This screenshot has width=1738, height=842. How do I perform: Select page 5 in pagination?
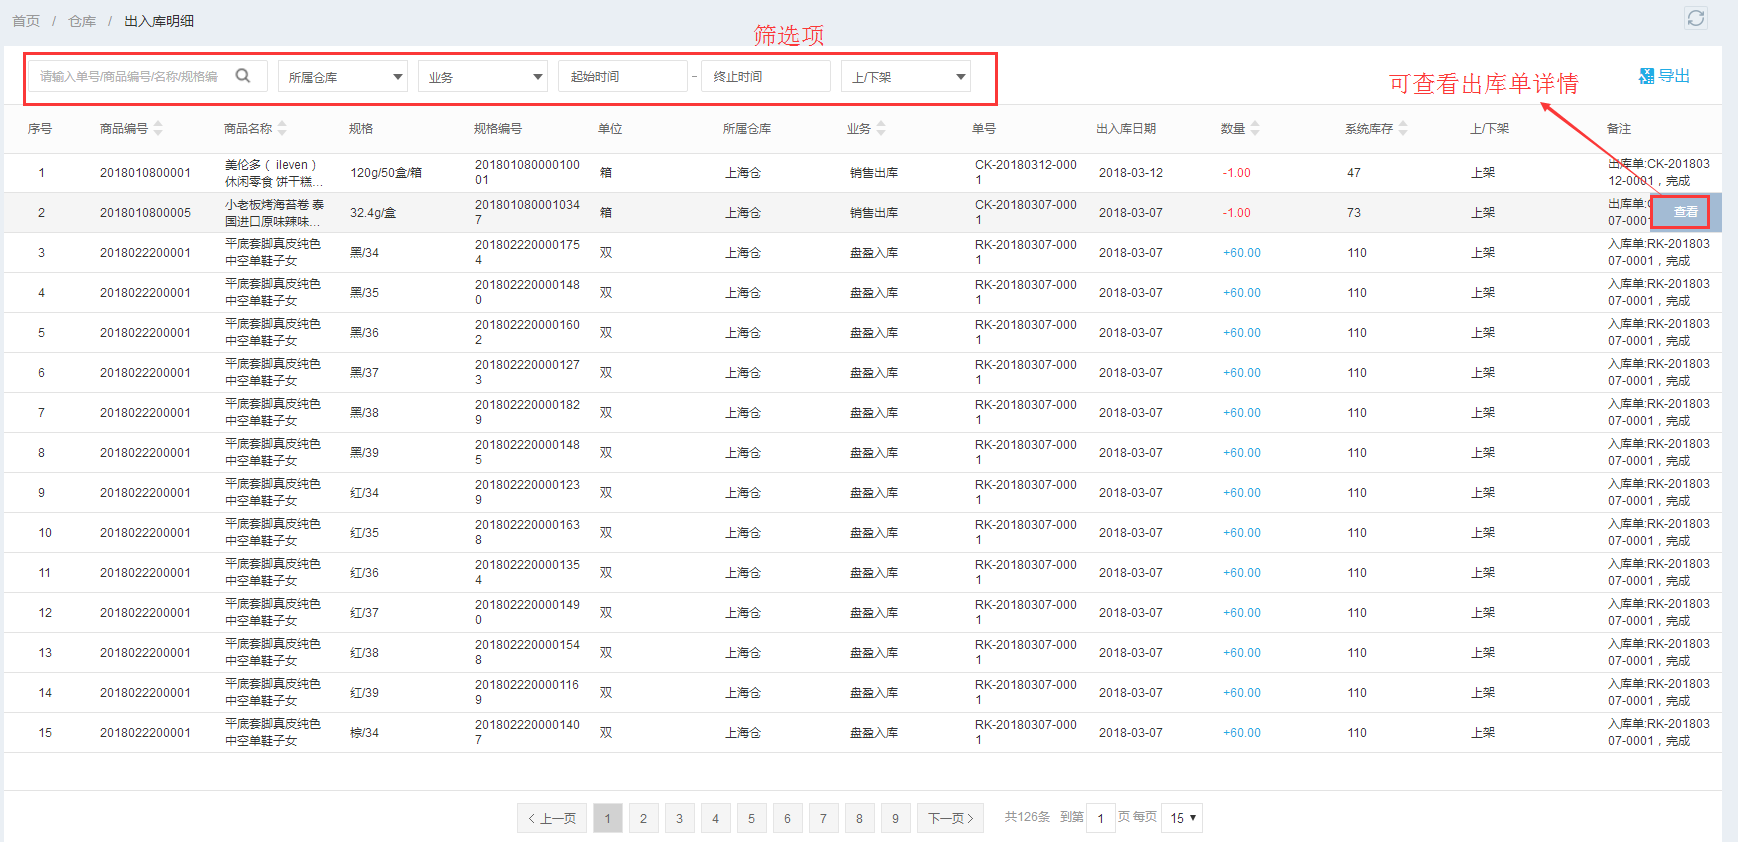pyautogui.click(x=751, y=818)
